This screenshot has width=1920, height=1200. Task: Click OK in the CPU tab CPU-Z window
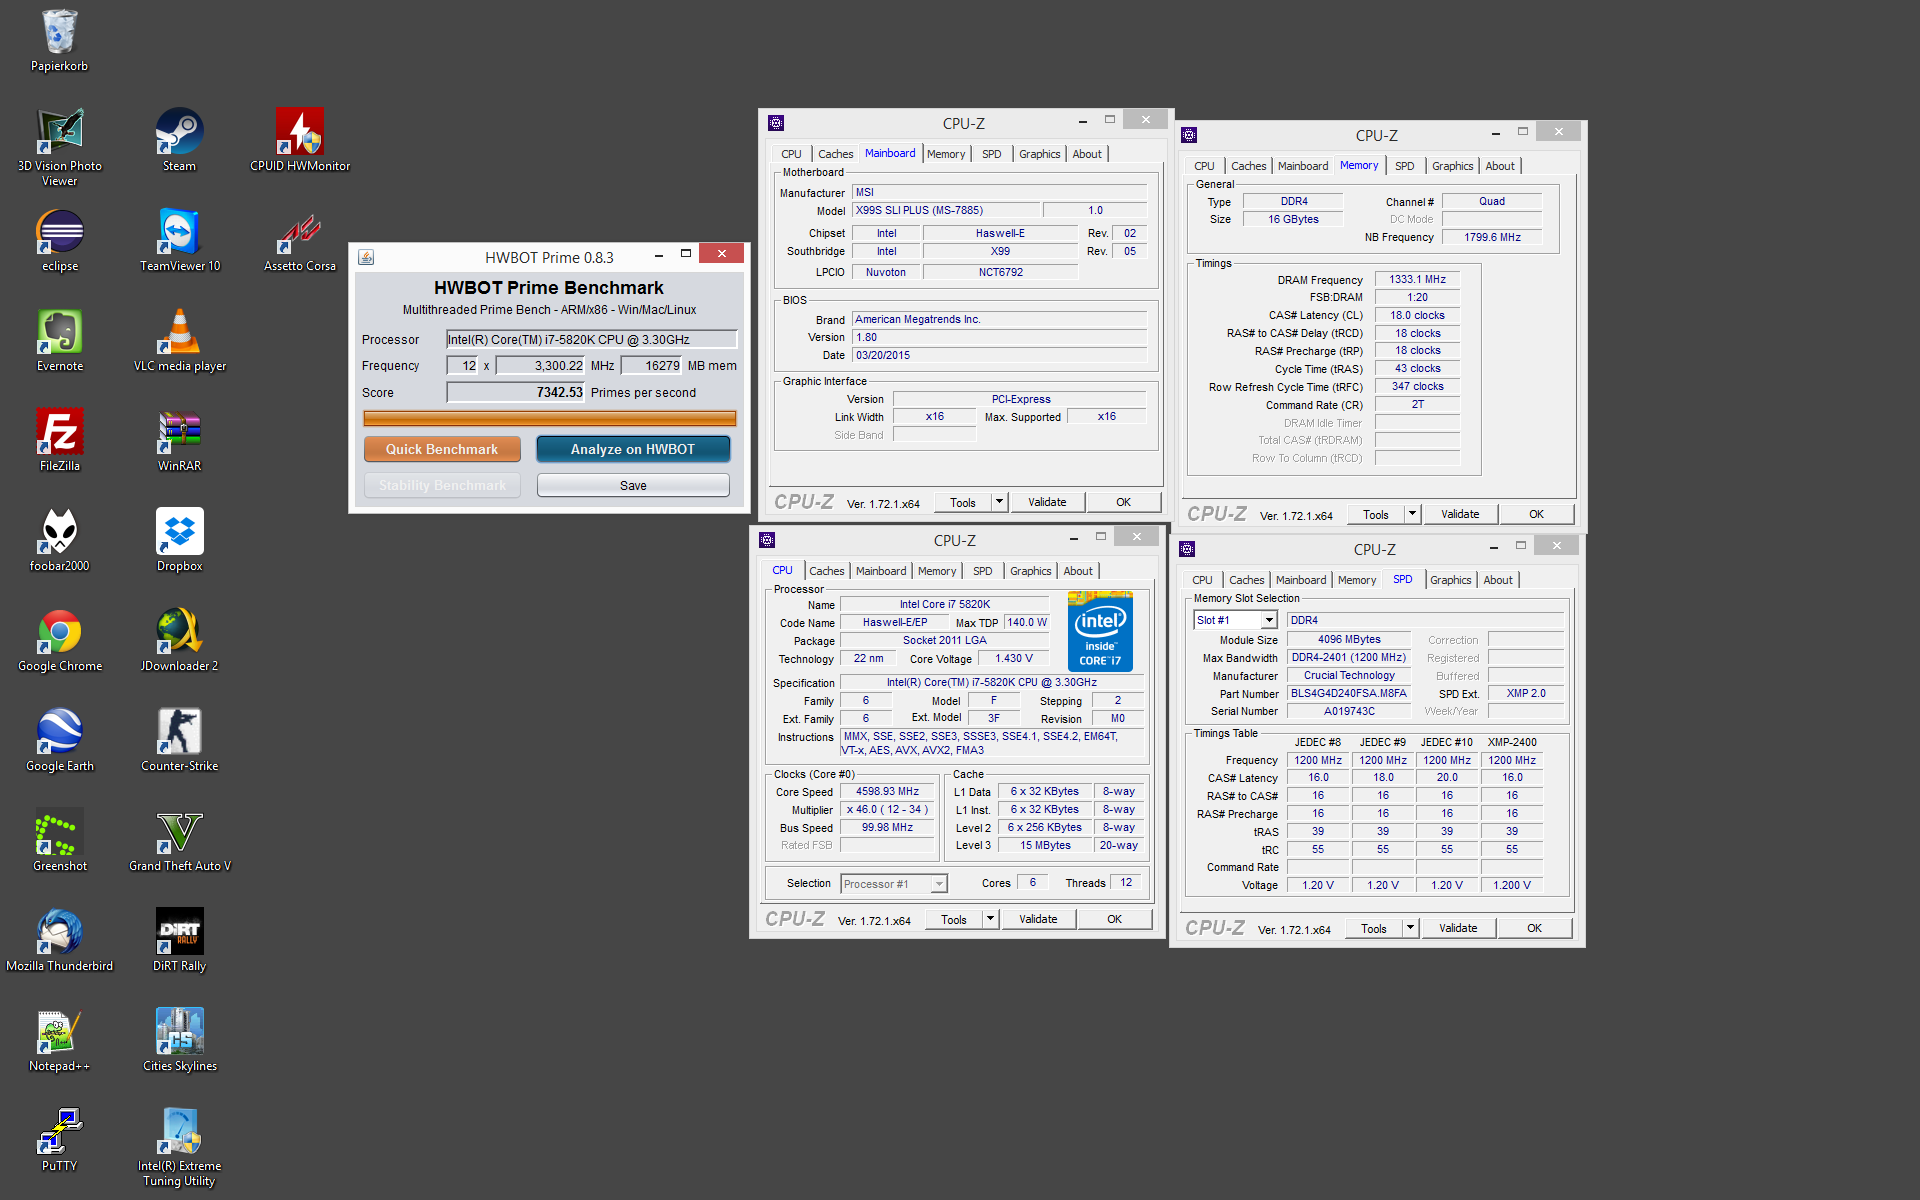pos(1114,919)
